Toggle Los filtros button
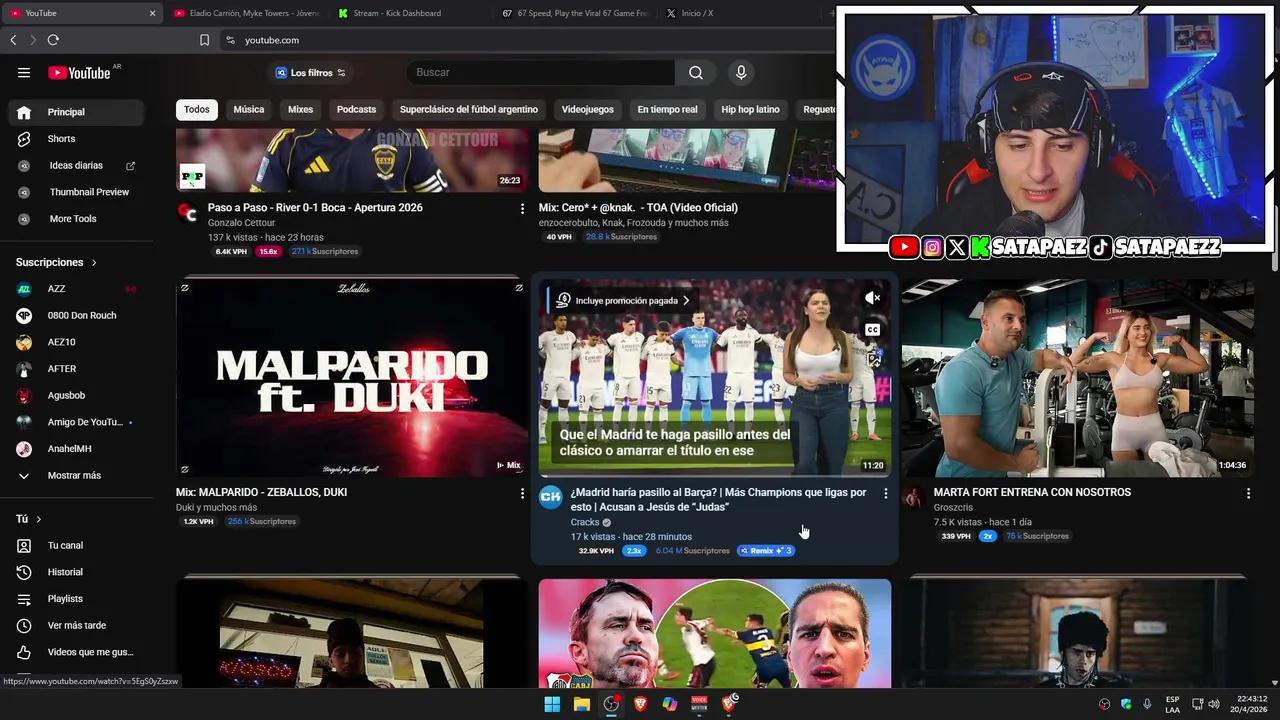 click(310, 73)
